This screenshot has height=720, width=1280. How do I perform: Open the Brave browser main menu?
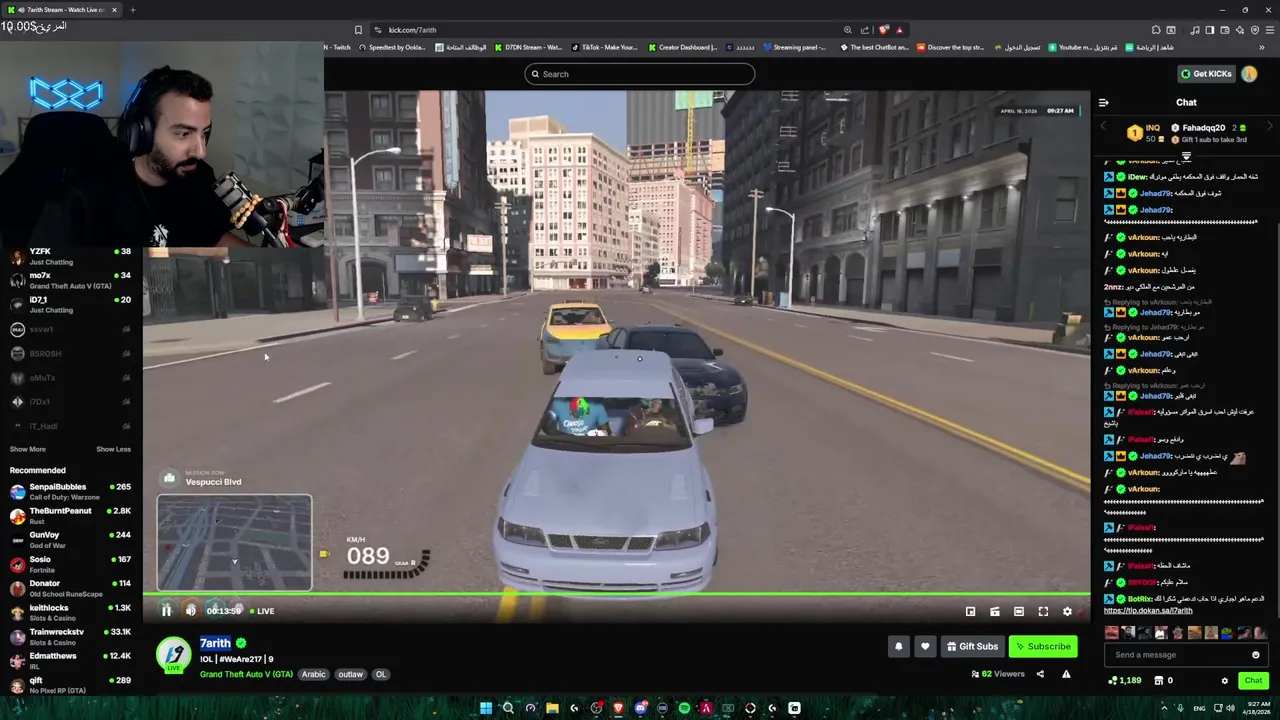(x=1270, y=30)
